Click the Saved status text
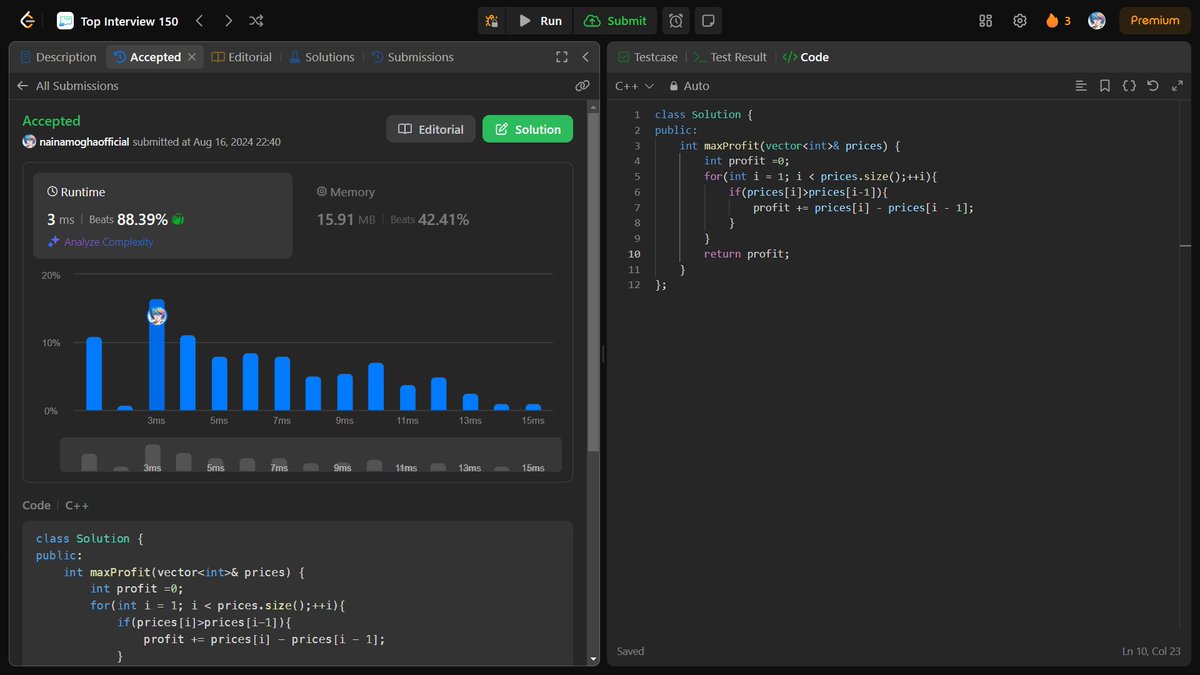The height and width of the screenshot is (675, 1200). point(630,651)
